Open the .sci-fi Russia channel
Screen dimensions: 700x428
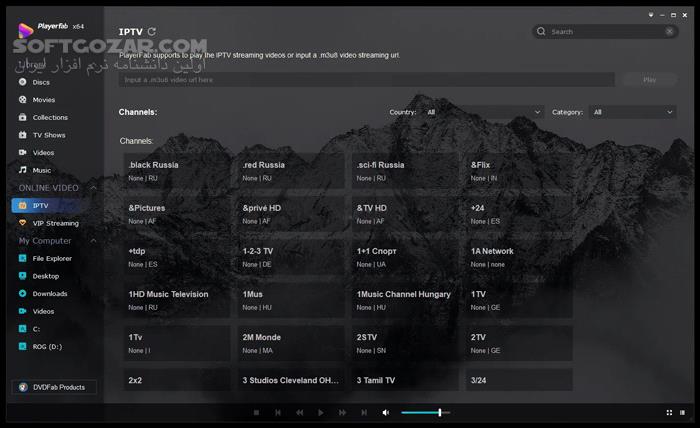click(405, 170)
